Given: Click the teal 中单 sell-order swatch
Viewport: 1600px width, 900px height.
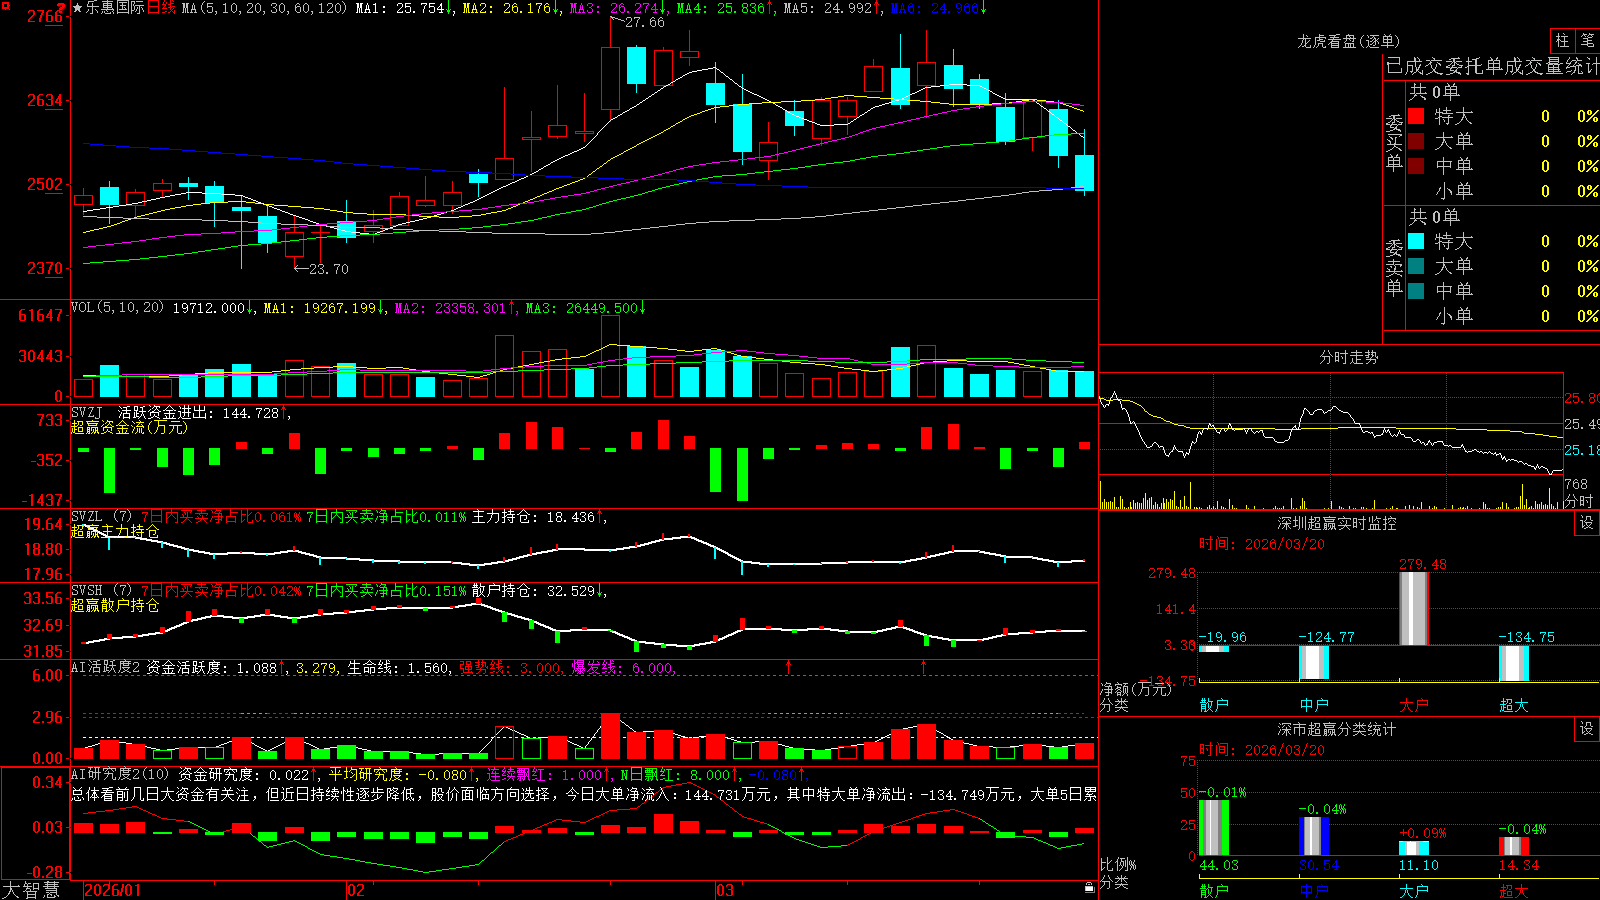Looking at the screenshot, I should [x=1416, y=291].
